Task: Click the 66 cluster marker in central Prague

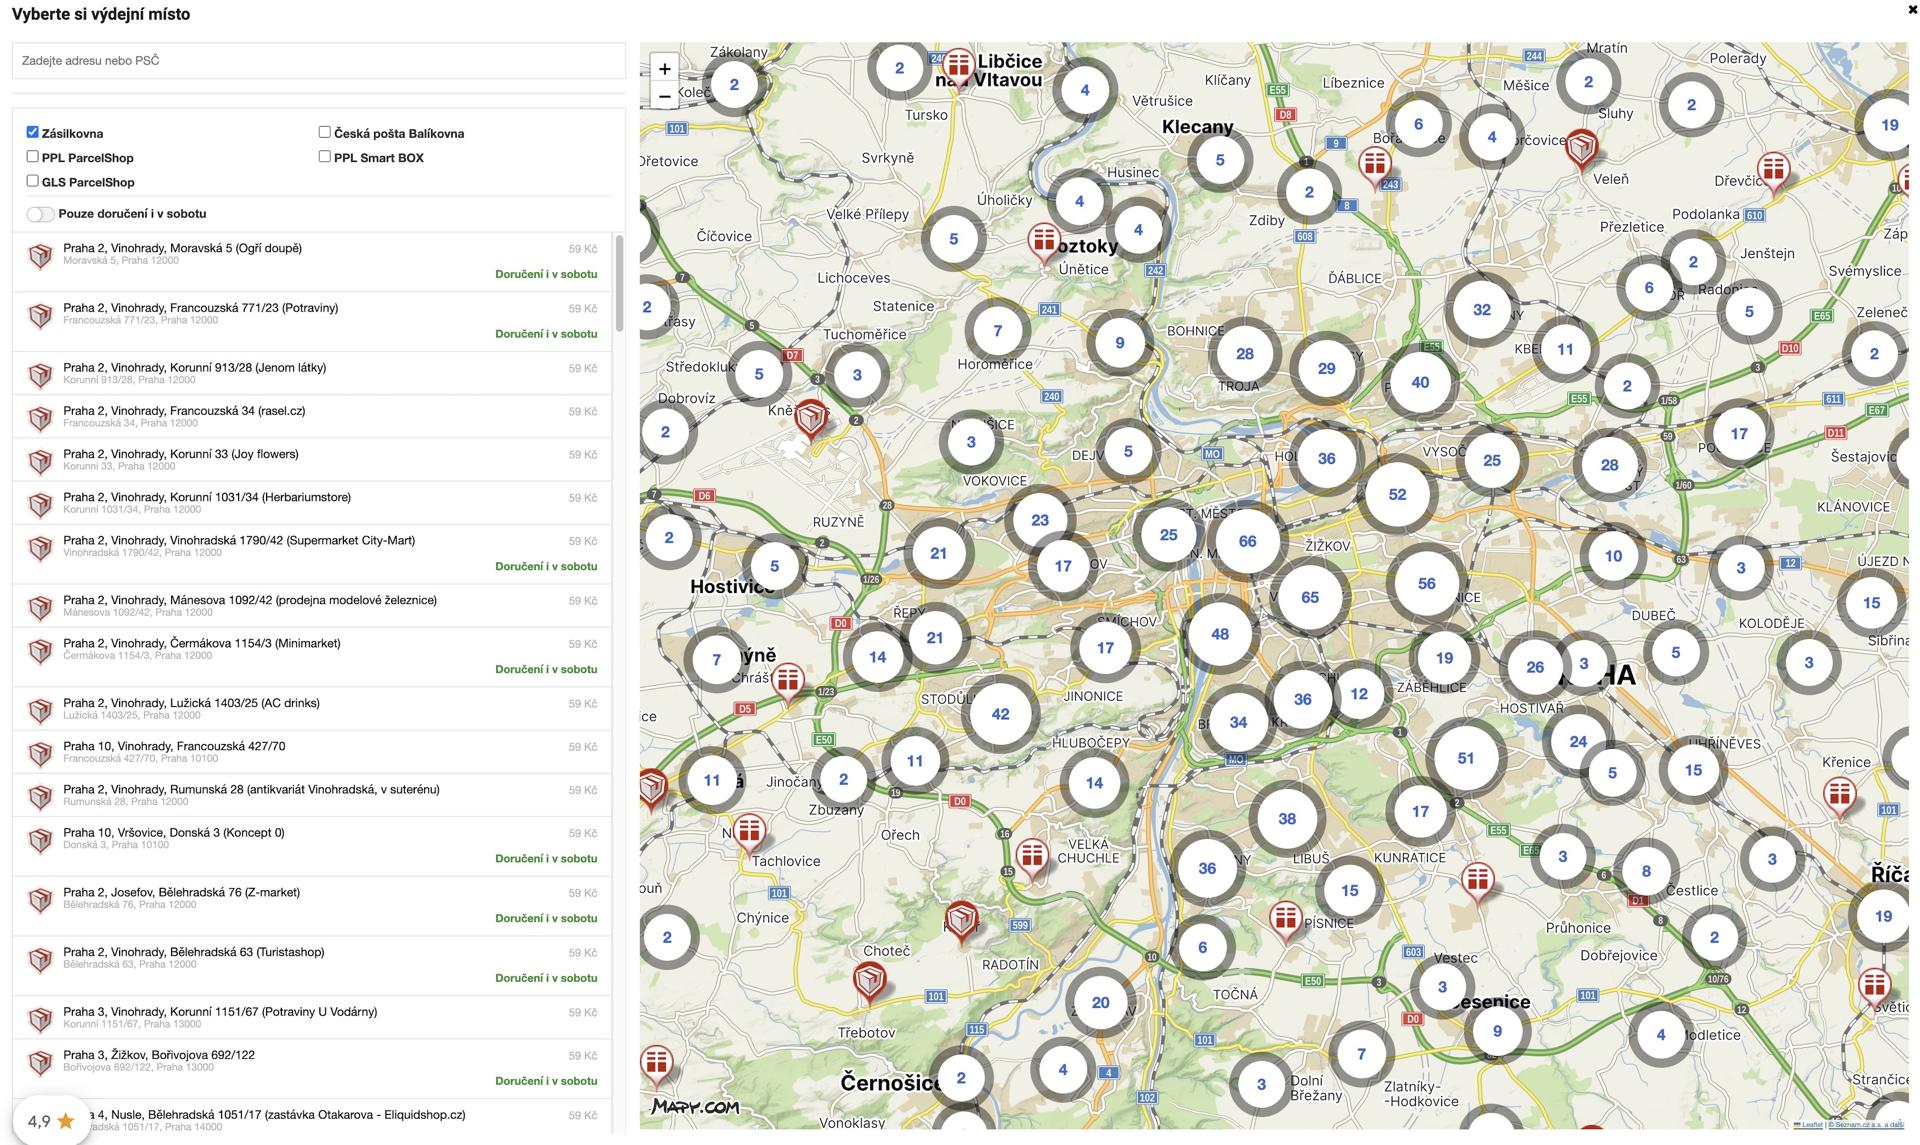Action: point(1247,541)
